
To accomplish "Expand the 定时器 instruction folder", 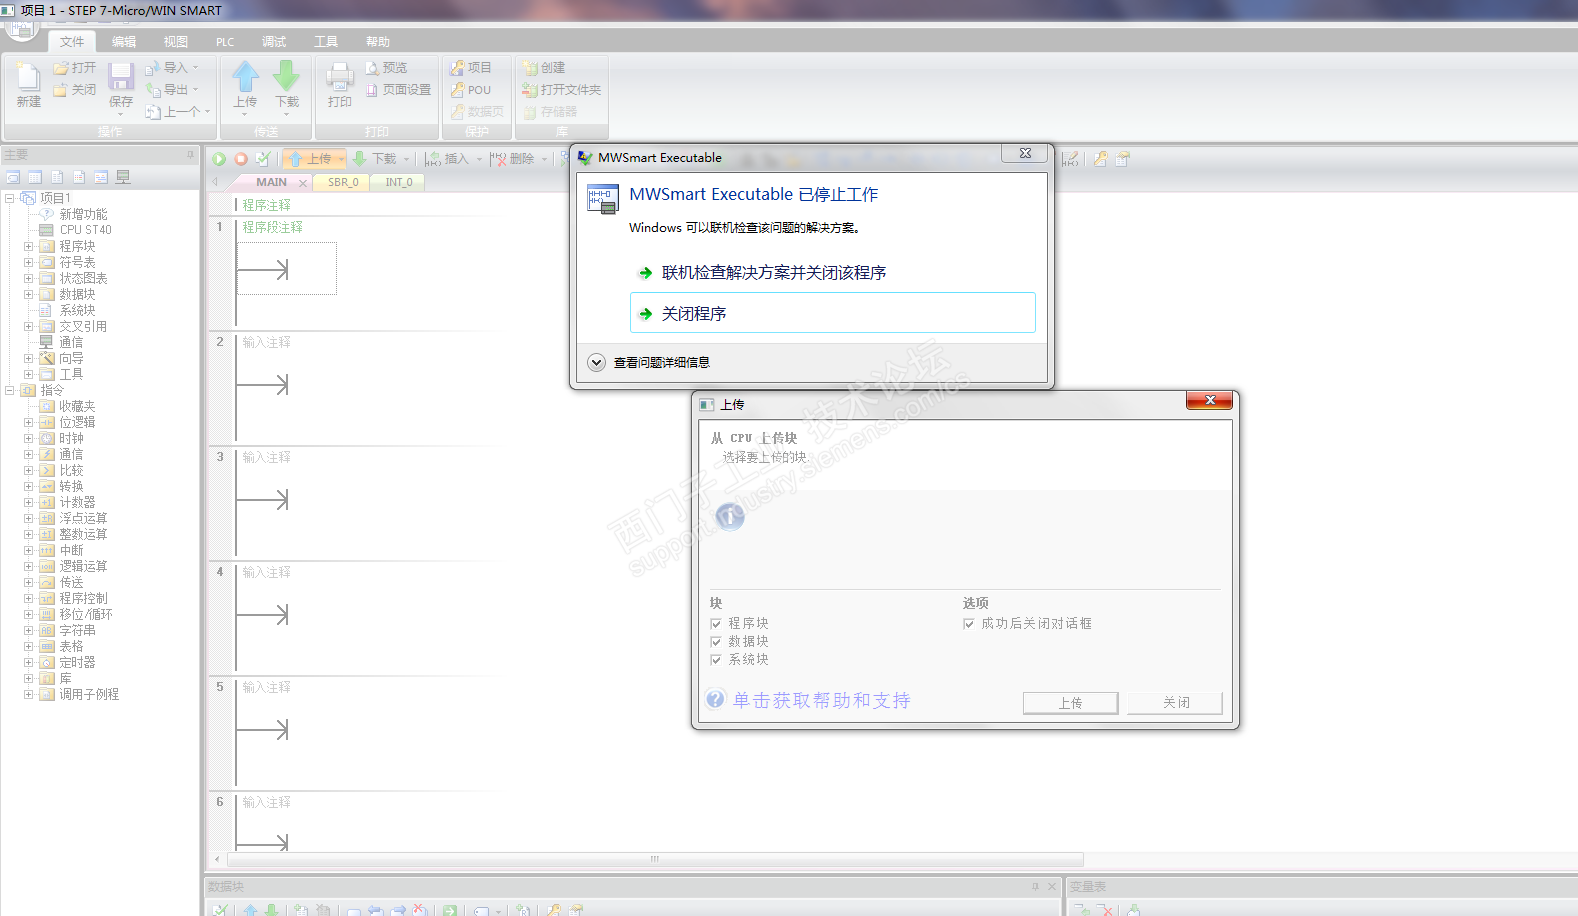I will [29, 662].
